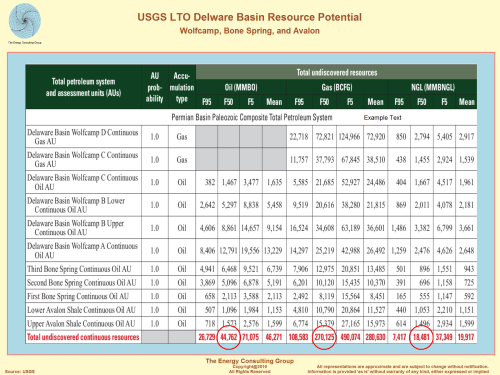Select Delaware Basin Wolfcamp B Lower Continuous Oil AU
Image resolution: width=500 pixels, height=375 pixels.
coord(251,205)
